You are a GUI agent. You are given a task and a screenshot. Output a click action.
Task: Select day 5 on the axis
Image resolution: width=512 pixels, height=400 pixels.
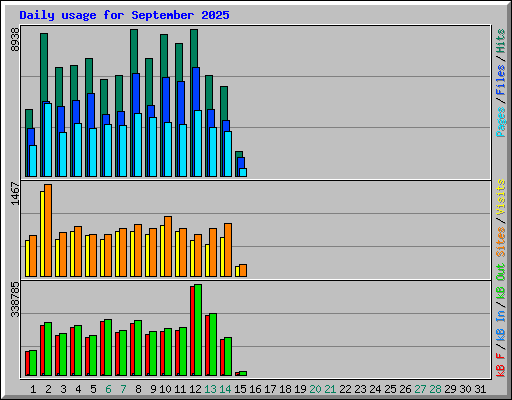tap(93, 389)
